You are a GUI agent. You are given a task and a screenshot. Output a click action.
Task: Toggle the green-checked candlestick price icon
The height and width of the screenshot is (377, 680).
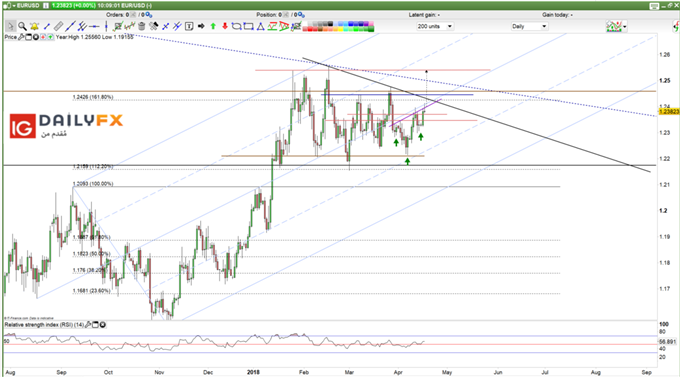pos(130,26)
